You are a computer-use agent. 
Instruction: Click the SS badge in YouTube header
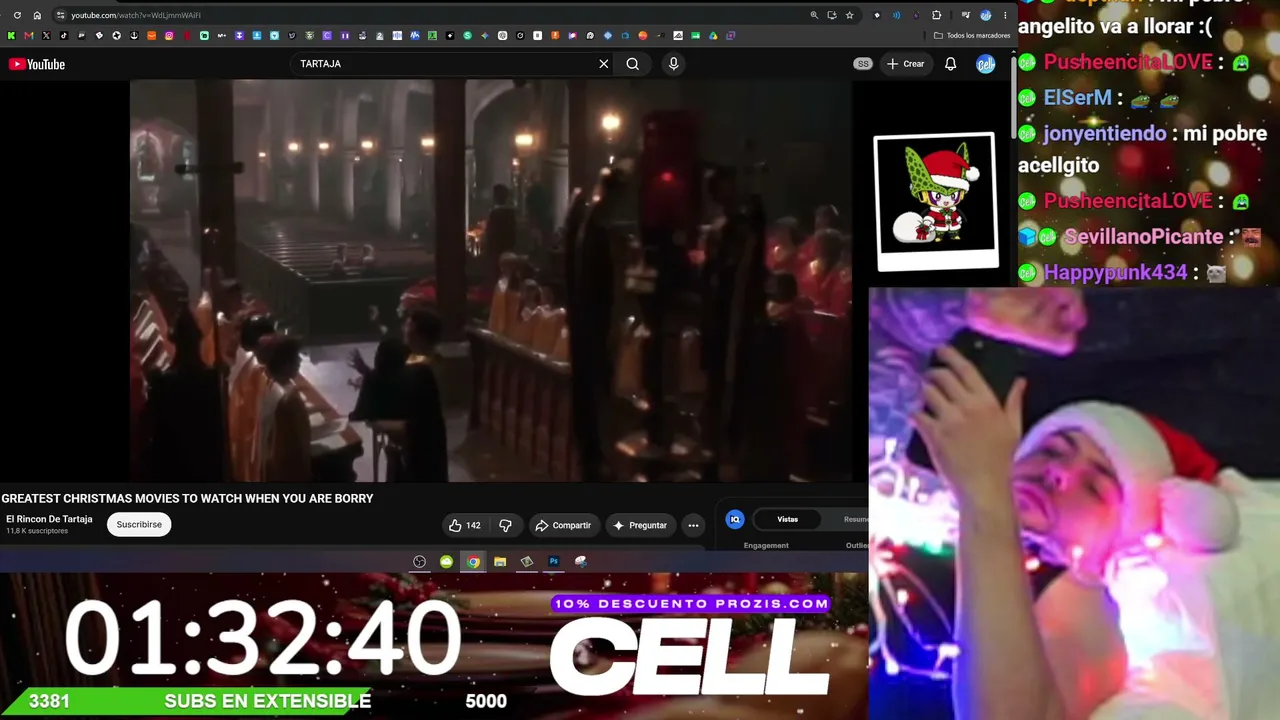click(863, 64)
